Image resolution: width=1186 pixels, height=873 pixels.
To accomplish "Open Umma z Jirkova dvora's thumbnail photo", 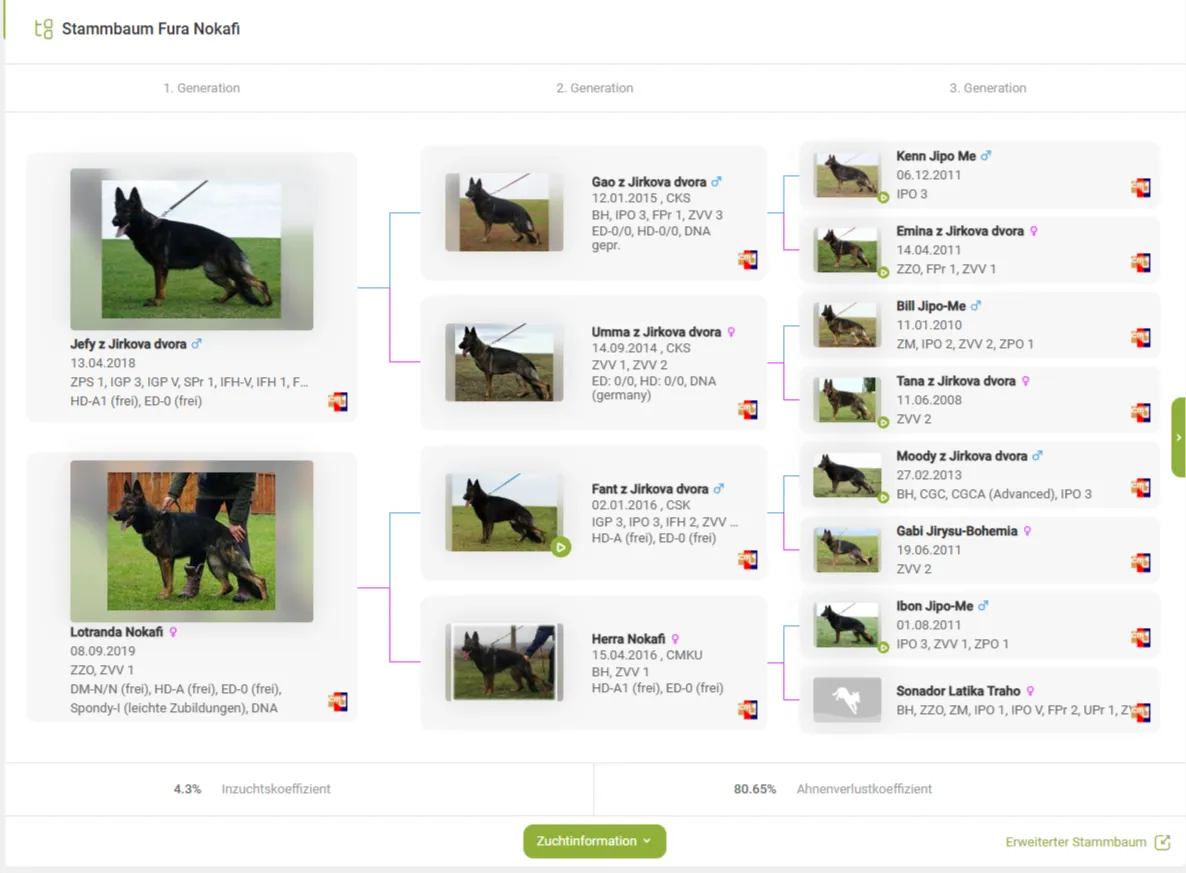I will coord(504,362).
